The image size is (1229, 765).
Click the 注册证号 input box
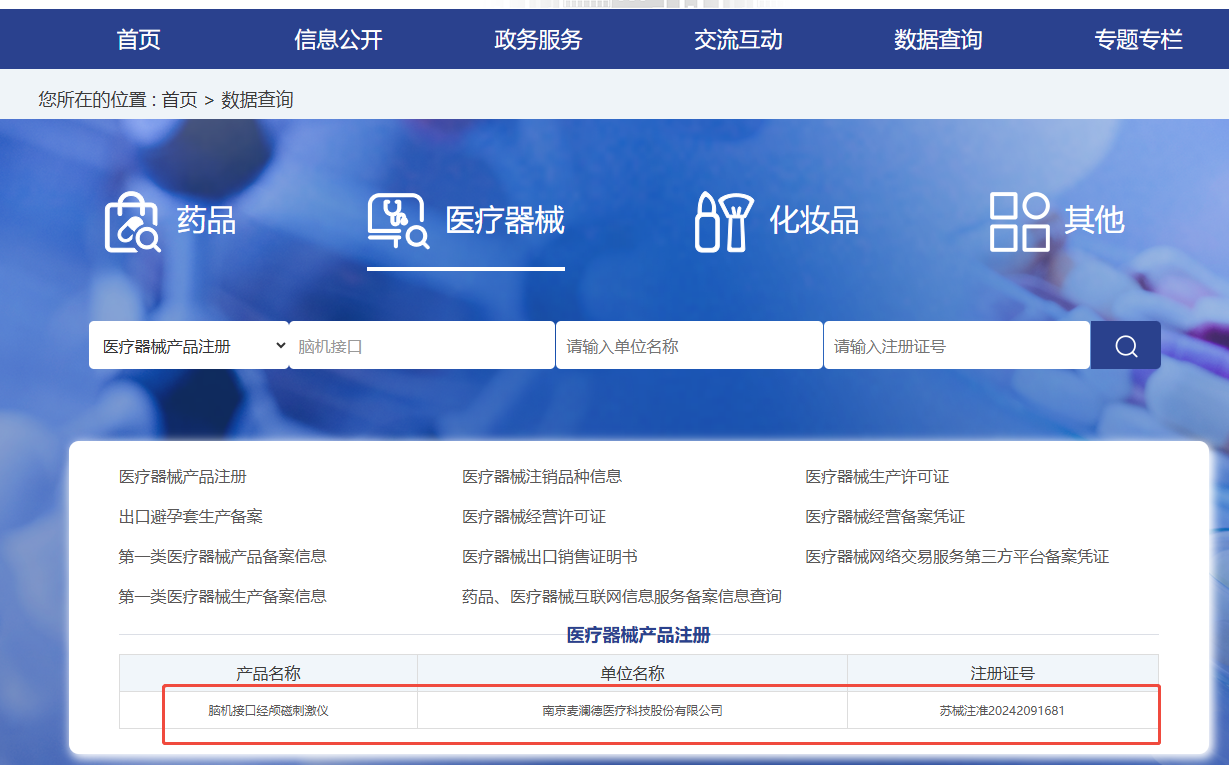coord(956,344)
